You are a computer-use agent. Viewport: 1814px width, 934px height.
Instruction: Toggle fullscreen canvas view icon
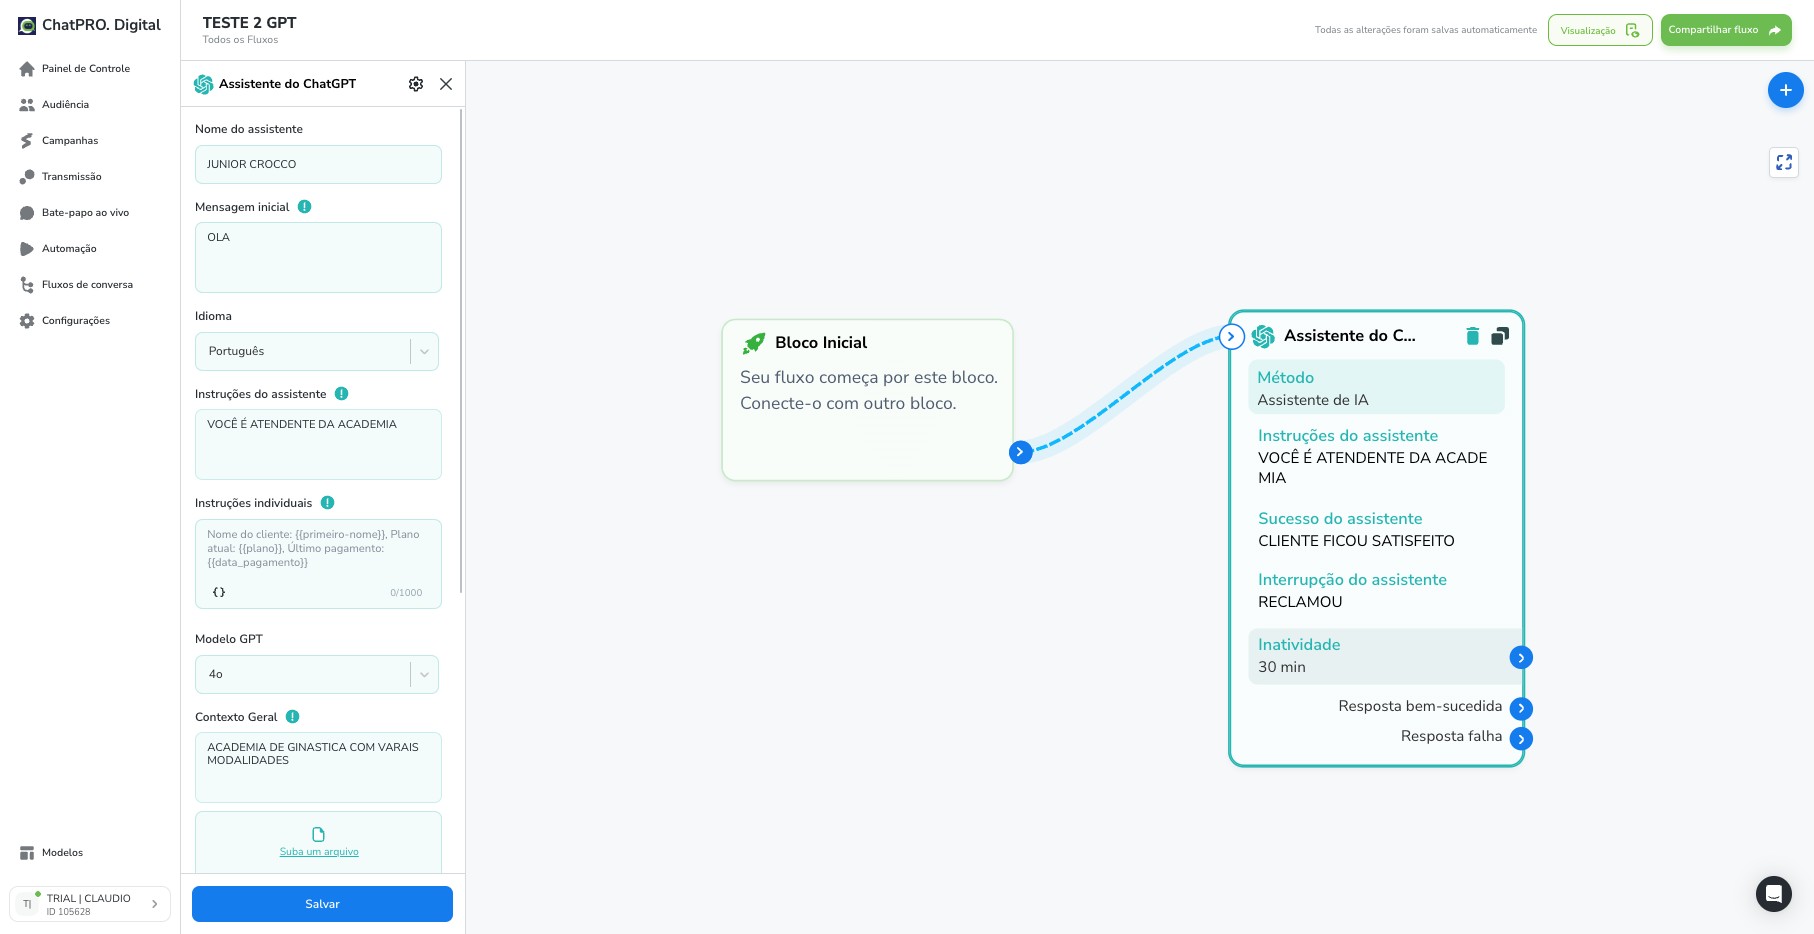click(1784, 162)
